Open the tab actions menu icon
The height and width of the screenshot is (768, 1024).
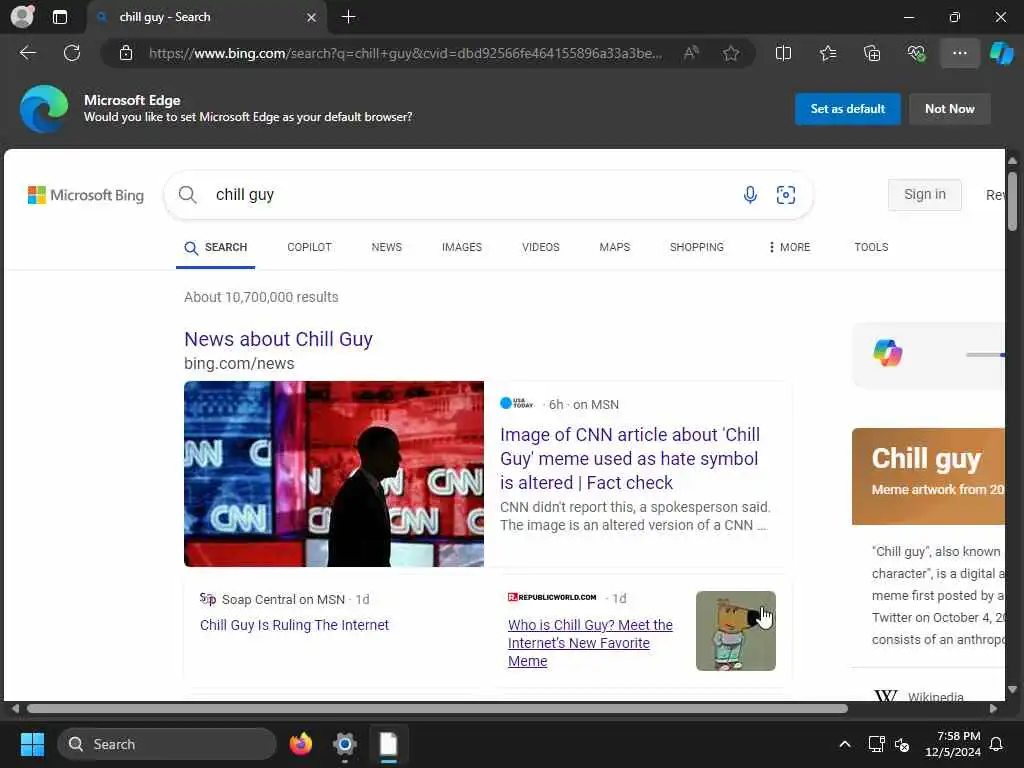point(59,17)
